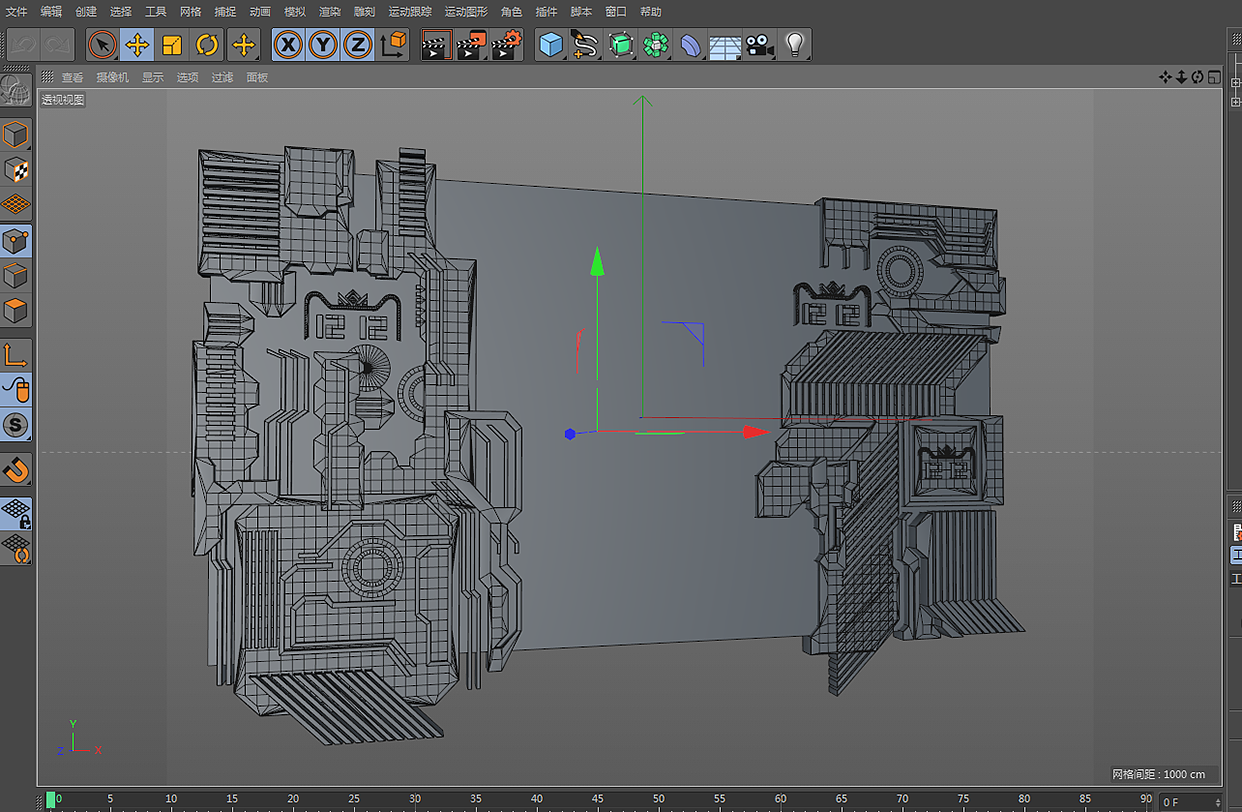This screenshot has height=812, width=1242.
Task: Toggle X axis lock
Action: click(x=289, y=45)
